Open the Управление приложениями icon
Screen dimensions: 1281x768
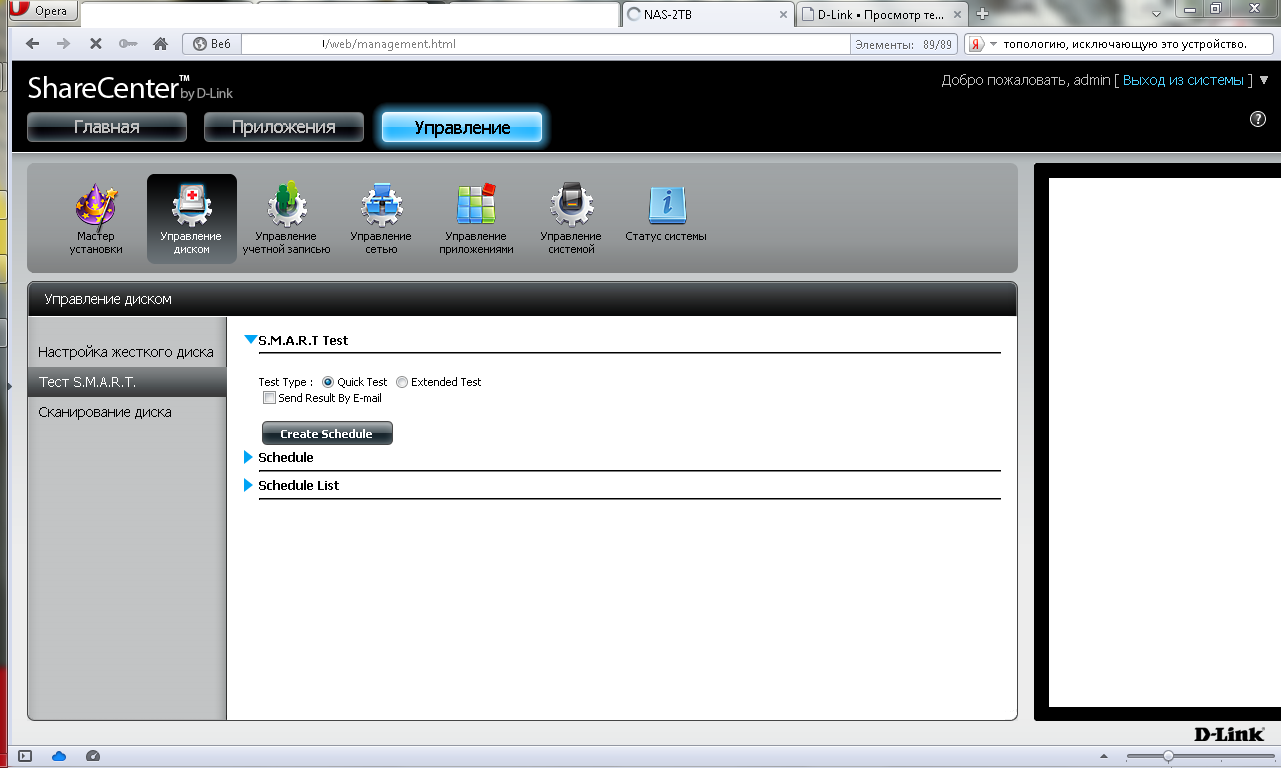pyautogui.click(x=476, y=219)
